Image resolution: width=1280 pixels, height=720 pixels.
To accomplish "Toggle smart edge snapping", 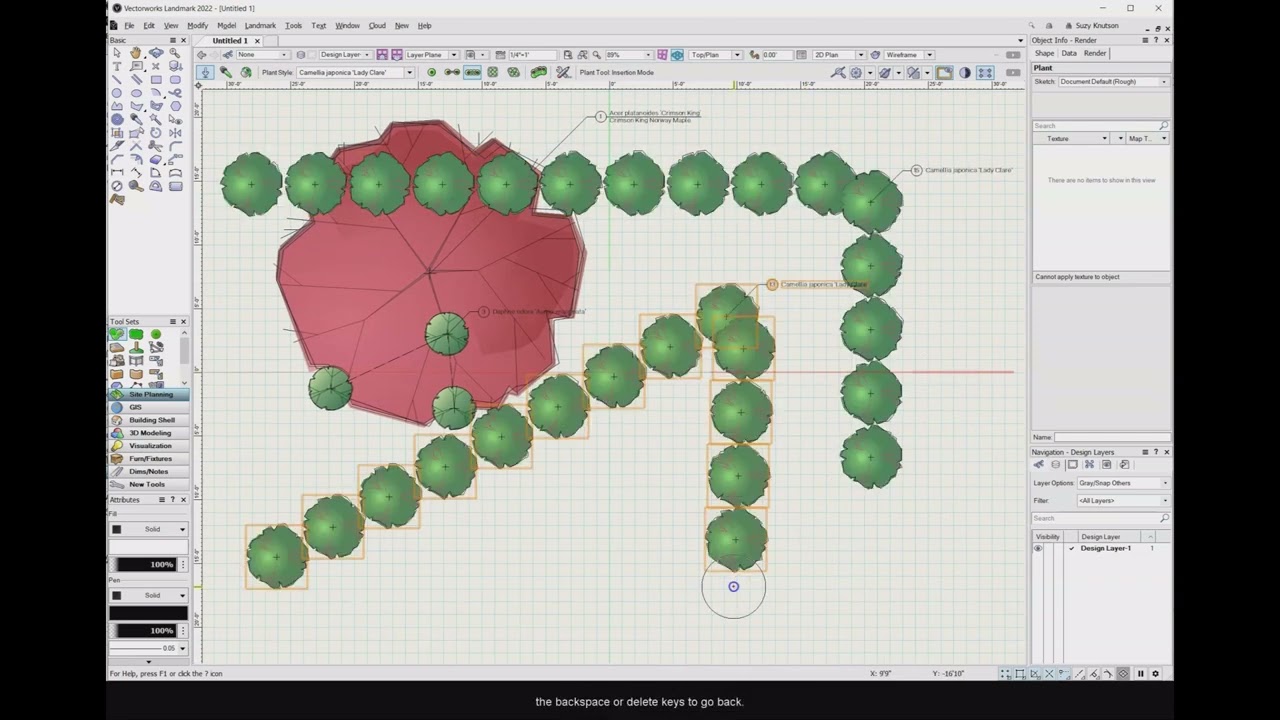I will (x=1093, y=674).
